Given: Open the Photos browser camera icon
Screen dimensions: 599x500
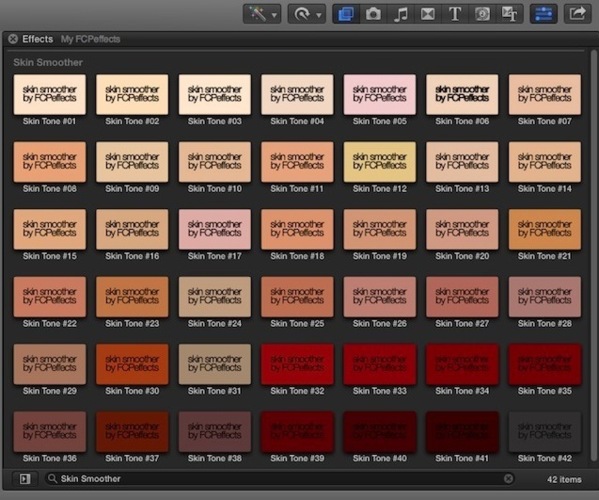Looking at the screenshot, I should pyautogui.click(x=373, y=14).
